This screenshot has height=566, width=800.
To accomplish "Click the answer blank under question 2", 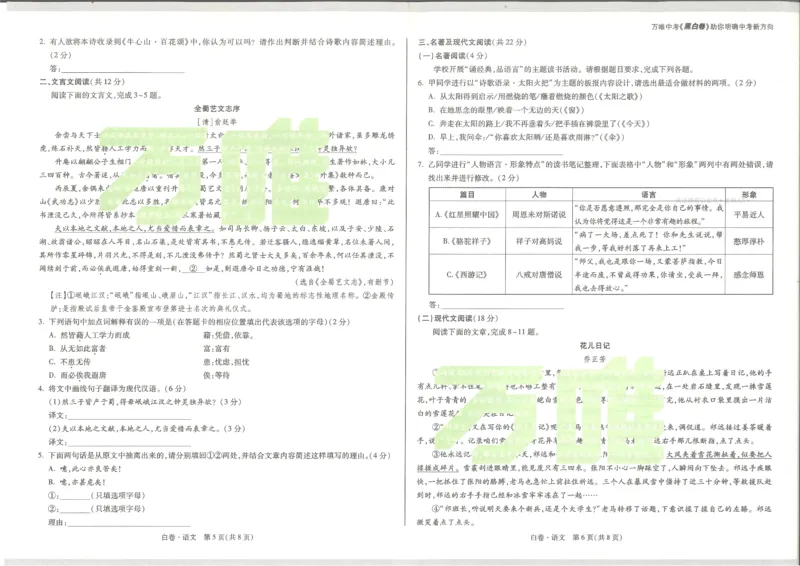I will (x=122, y=69).
